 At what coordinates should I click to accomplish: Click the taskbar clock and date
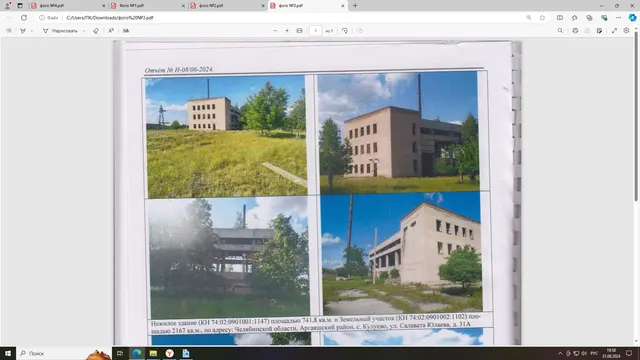[611, 353]
